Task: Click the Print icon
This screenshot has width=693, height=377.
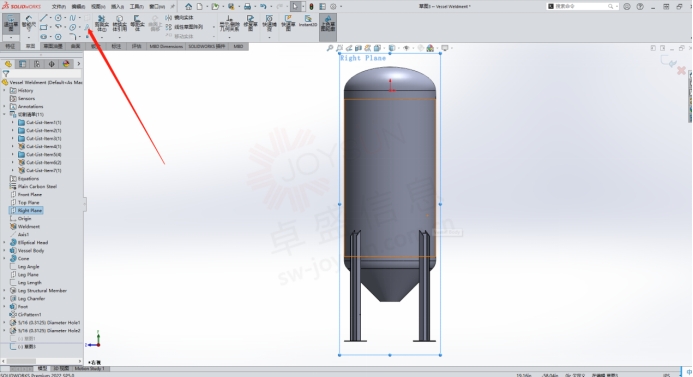Action: (x=248, y=7)
